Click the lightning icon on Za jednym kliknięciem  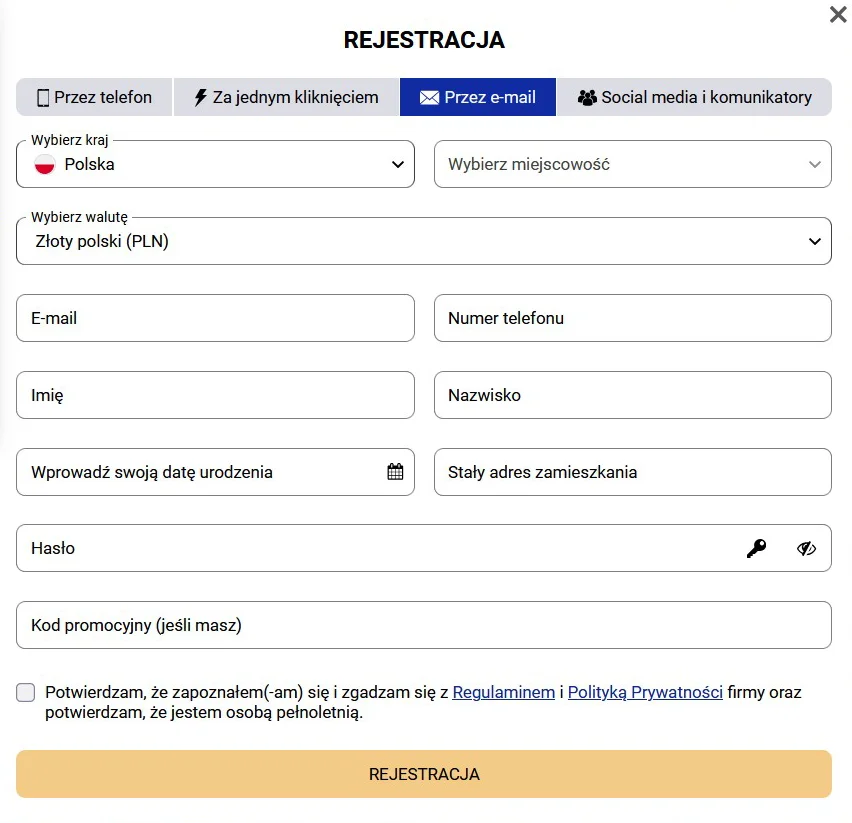(199, 97)
